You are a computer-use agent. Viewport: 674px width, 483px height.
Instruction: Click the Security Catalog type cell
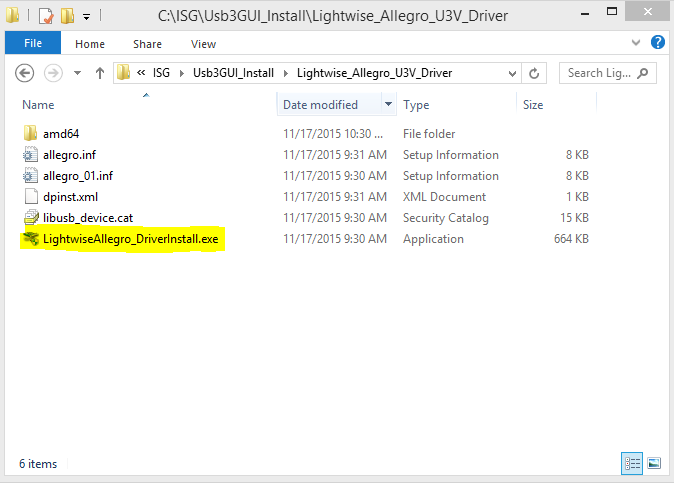[445, 218]
